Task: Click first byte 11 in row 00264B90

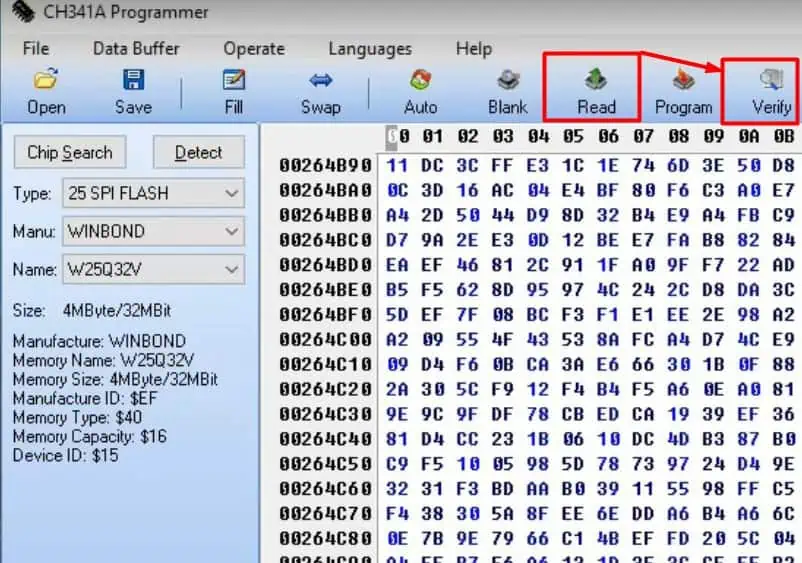Action: tap(397, 166)
